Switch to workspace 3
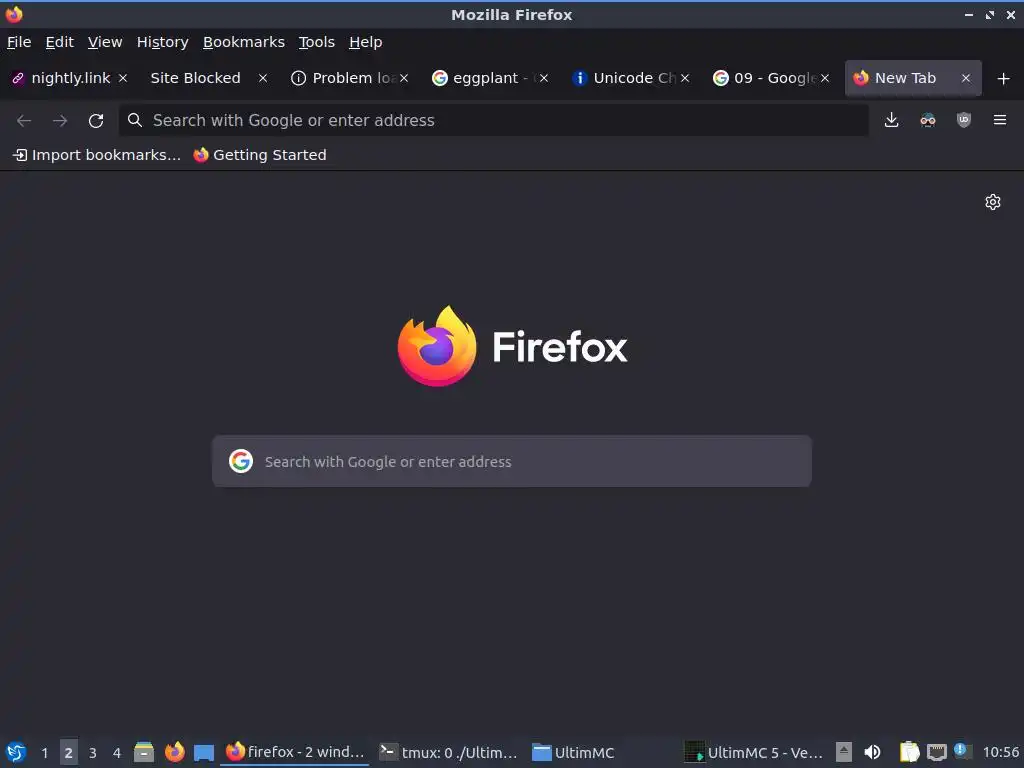Screen dimensions: 1024x768 93,752
